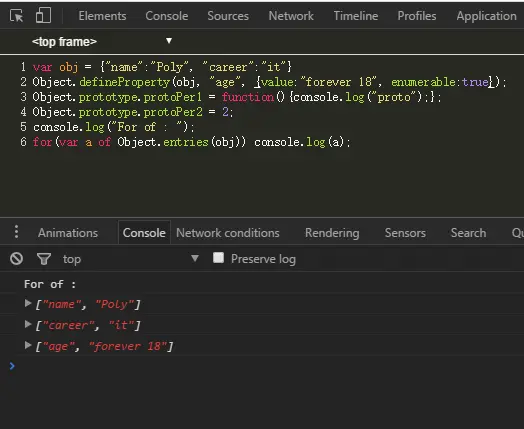Open the Application tab
Screen dimensions: 524x429
(487, 16)
